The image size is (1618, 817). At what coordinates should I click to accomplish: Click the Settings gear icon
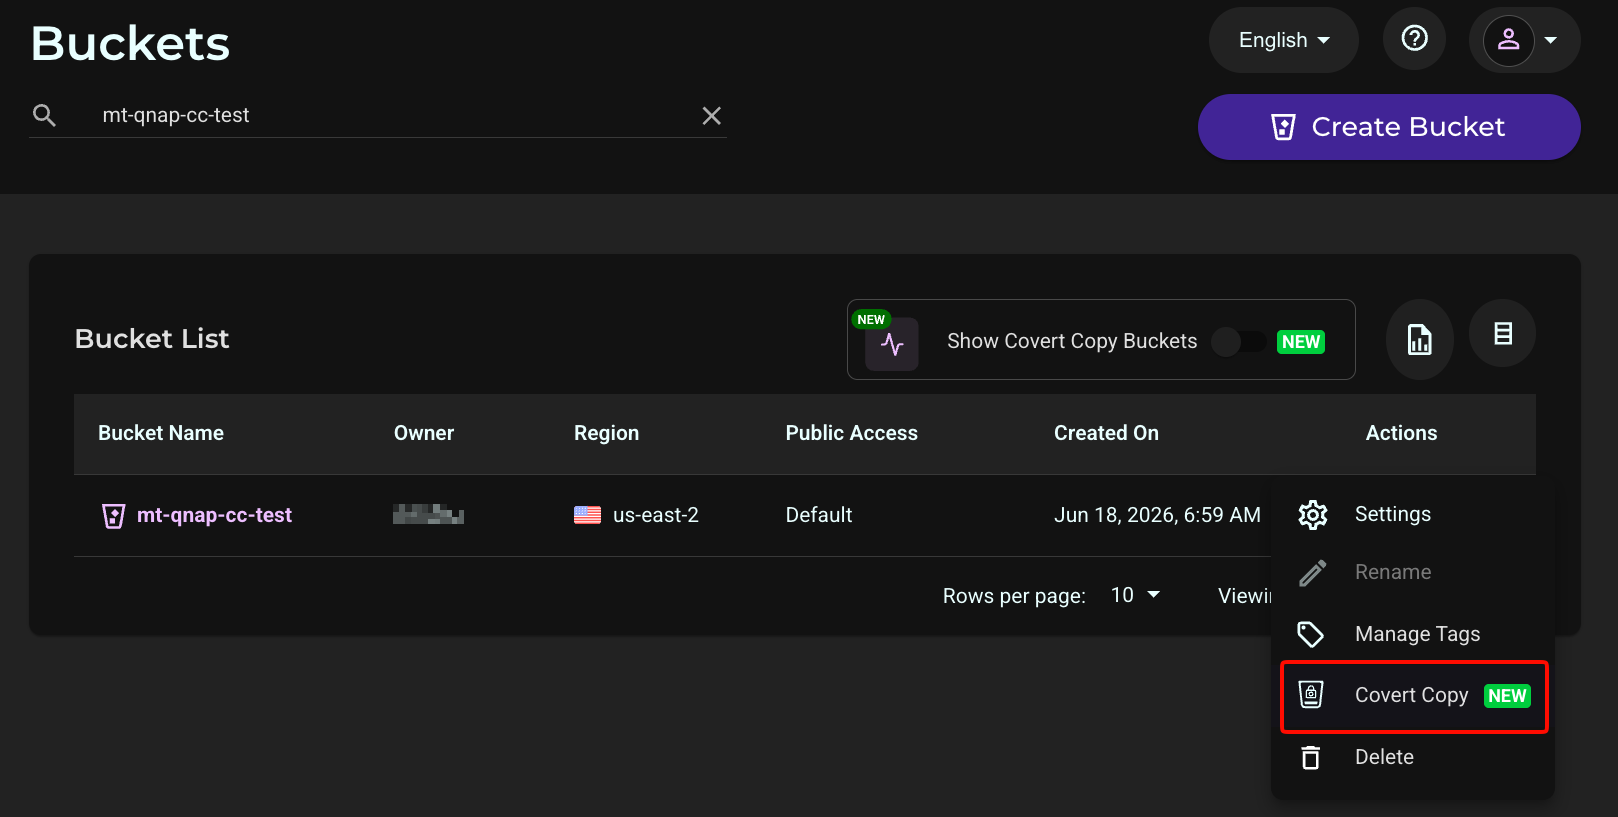coord(1312,515)
